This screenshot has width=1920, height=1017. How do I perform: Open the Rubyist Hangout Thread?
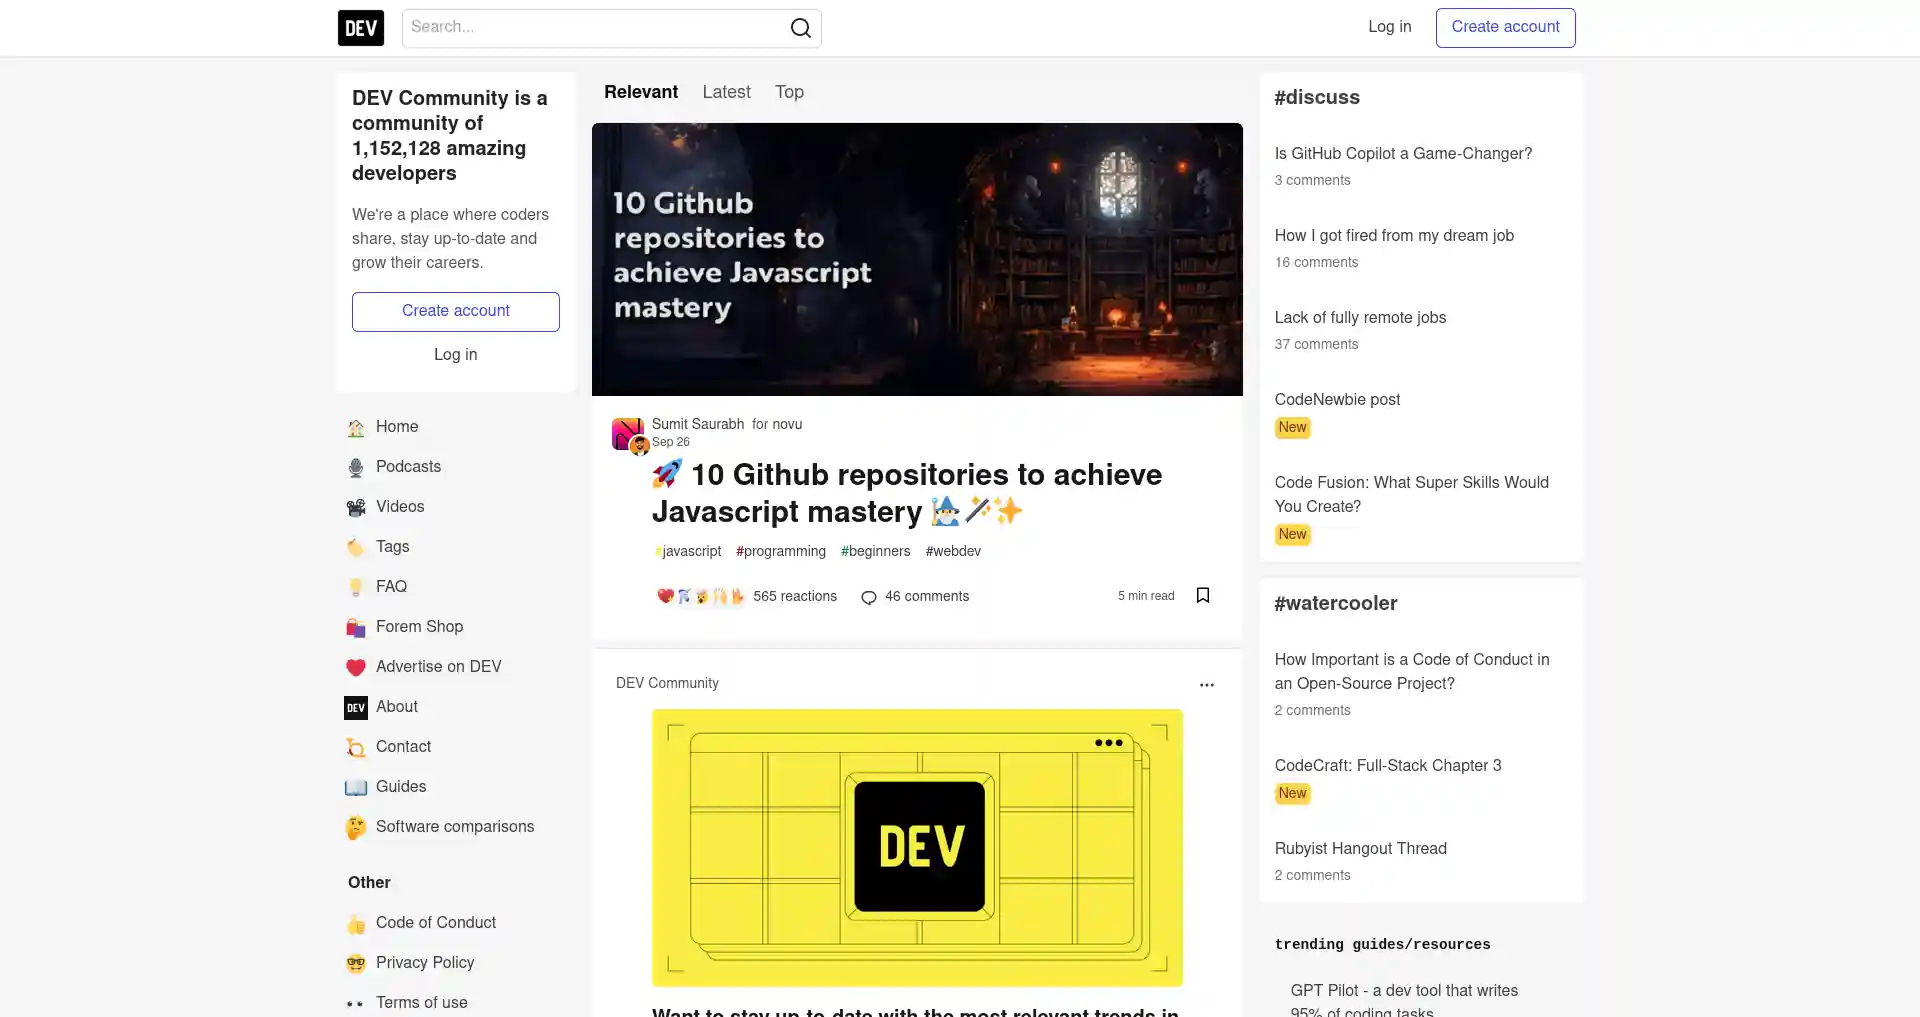click(1360, 849)
